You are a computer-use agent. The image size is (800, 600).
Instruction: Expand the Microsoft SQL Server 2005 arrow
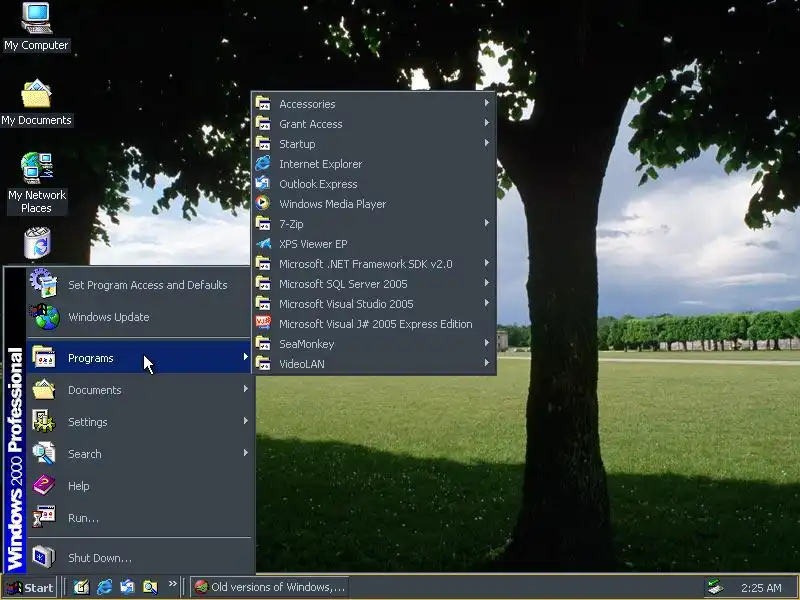(487, 283)
